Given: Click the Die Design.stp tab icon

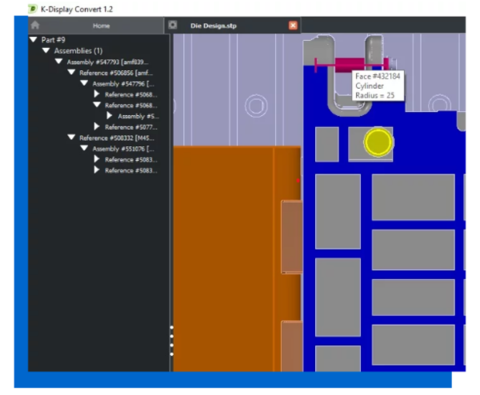Looking at the screenshot, I should [173, 25].
